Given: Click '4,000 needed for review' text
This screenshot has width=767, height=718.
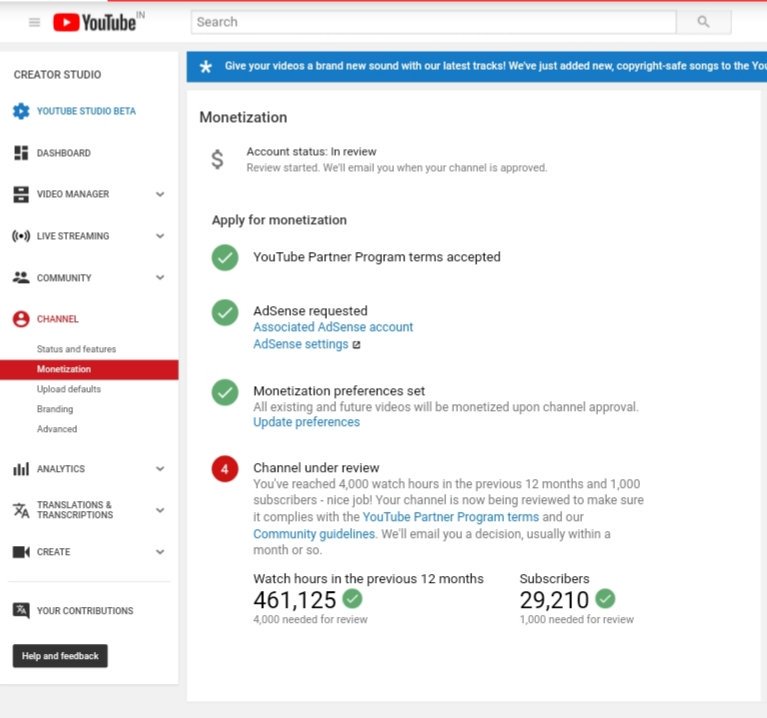Looking at the screenshot, I should click(x=310, y=619).
